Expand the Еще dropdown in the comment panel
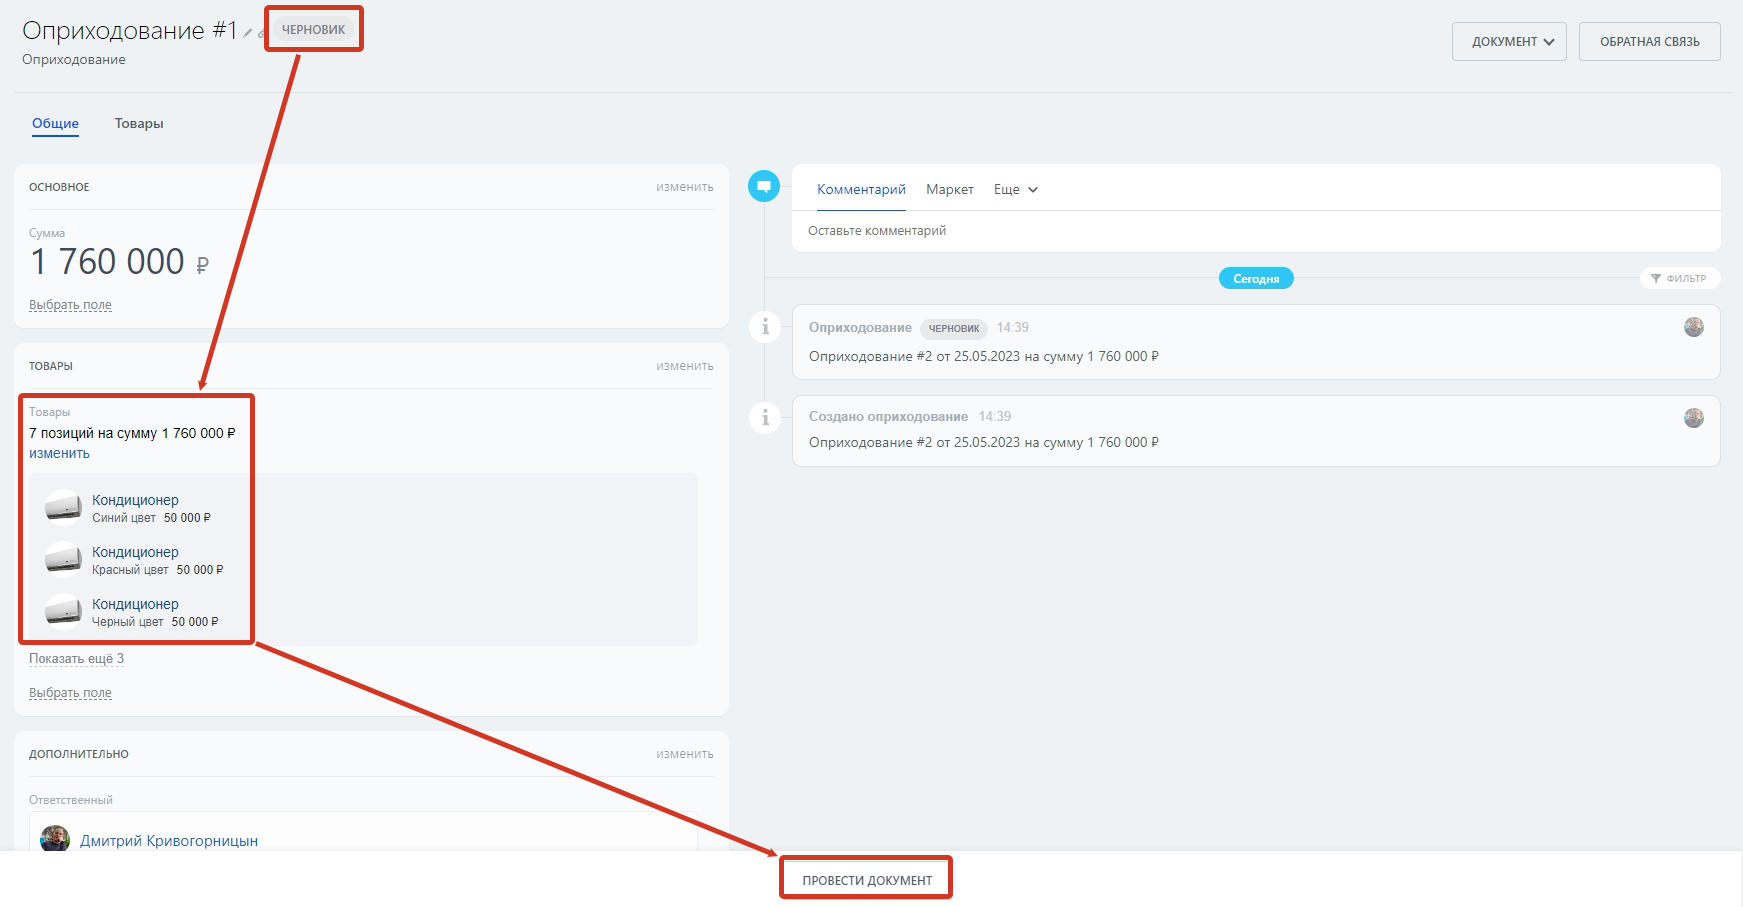The height and width of the screenshot is (907, 1743). pyautogui.click(x=1016, y=189)
